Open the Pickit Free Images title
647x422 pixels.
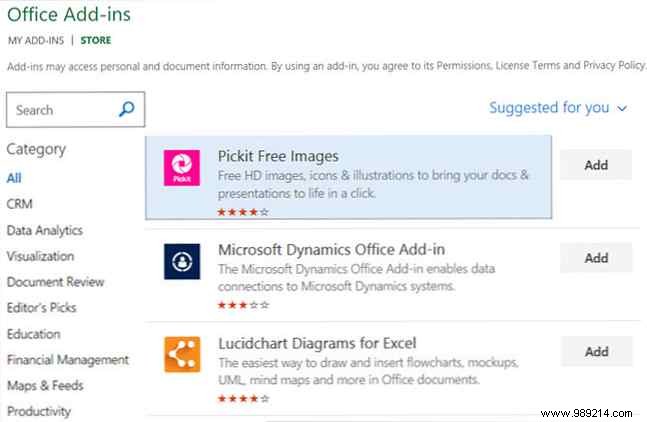[278, 156]
